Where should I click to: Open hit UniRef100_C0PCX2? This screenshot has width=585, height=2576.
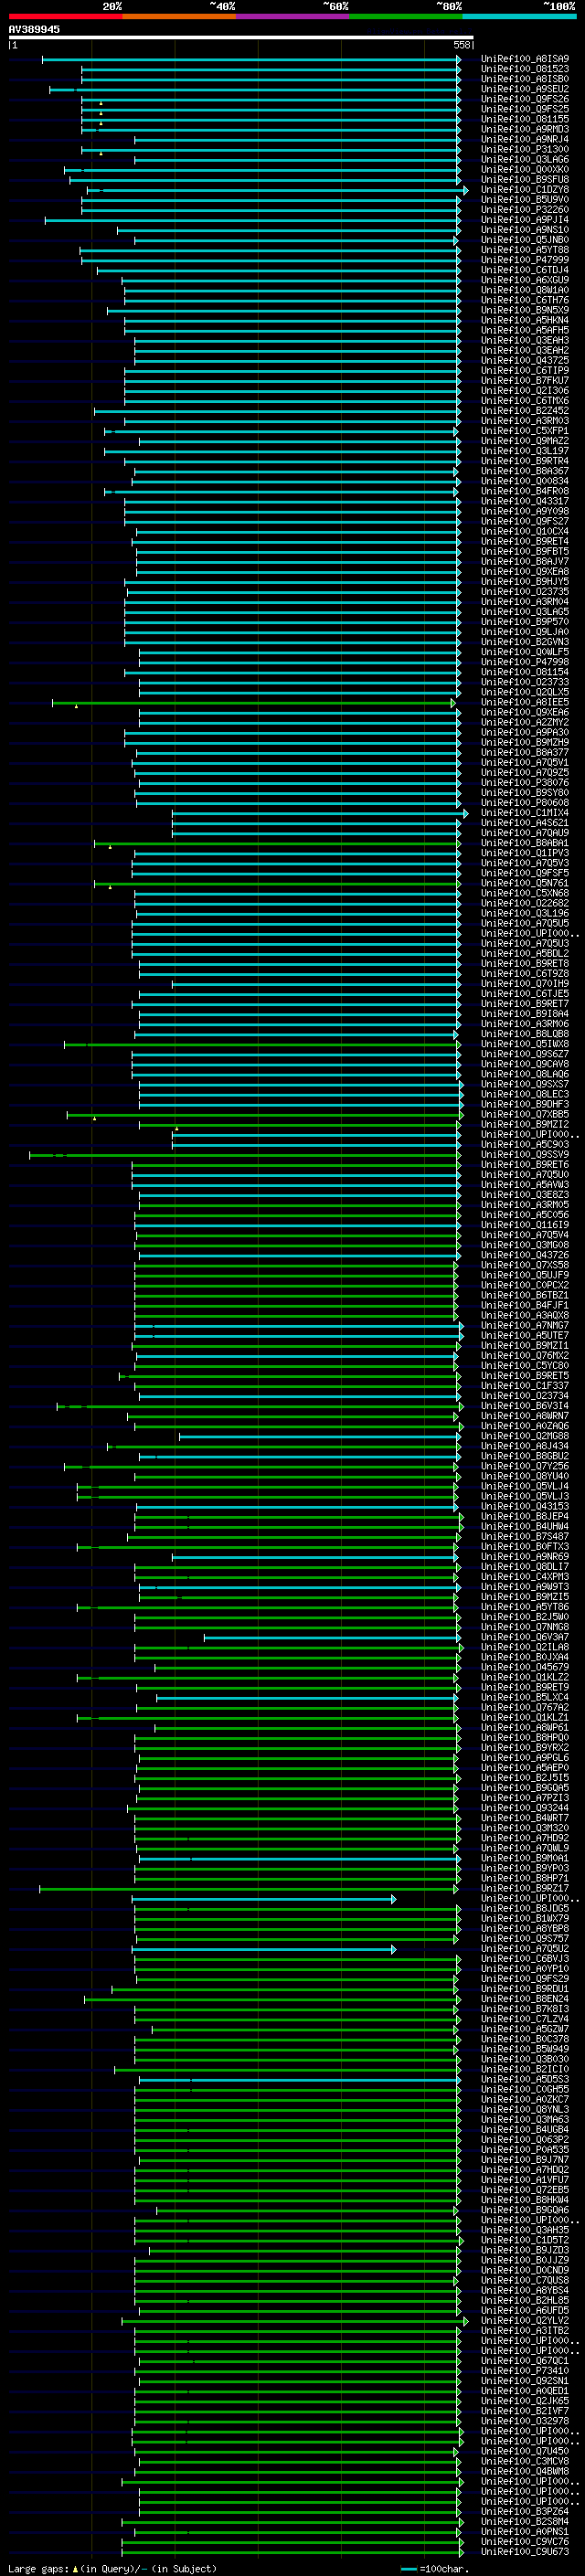[x=525, y=1285]
